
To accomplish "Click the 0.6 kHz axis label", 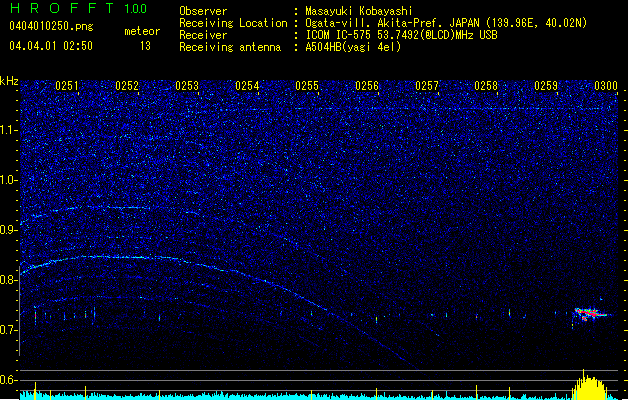I will [9, 380].
